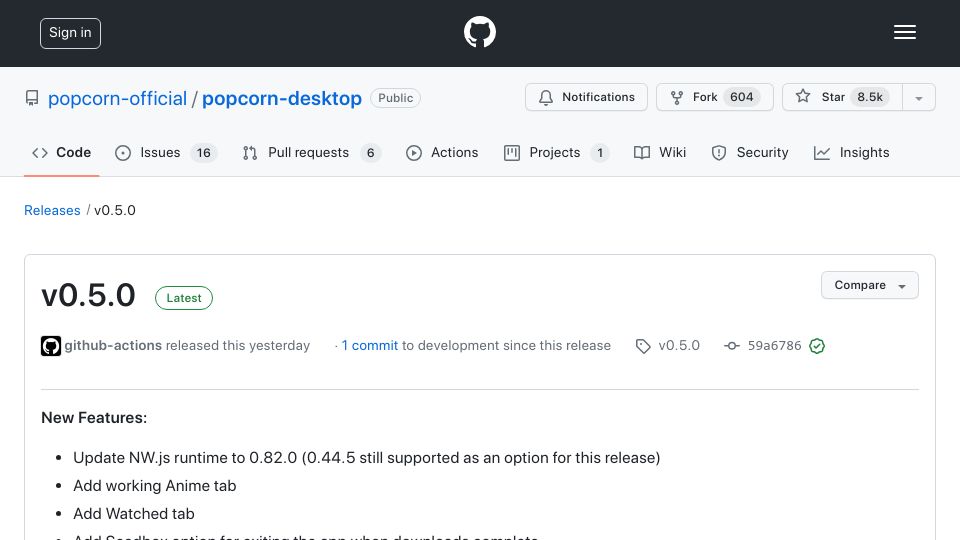Screen dimensions: 960x540
Task: Star the popcorn-desktop repository
Action: click(x=842, y=97)
